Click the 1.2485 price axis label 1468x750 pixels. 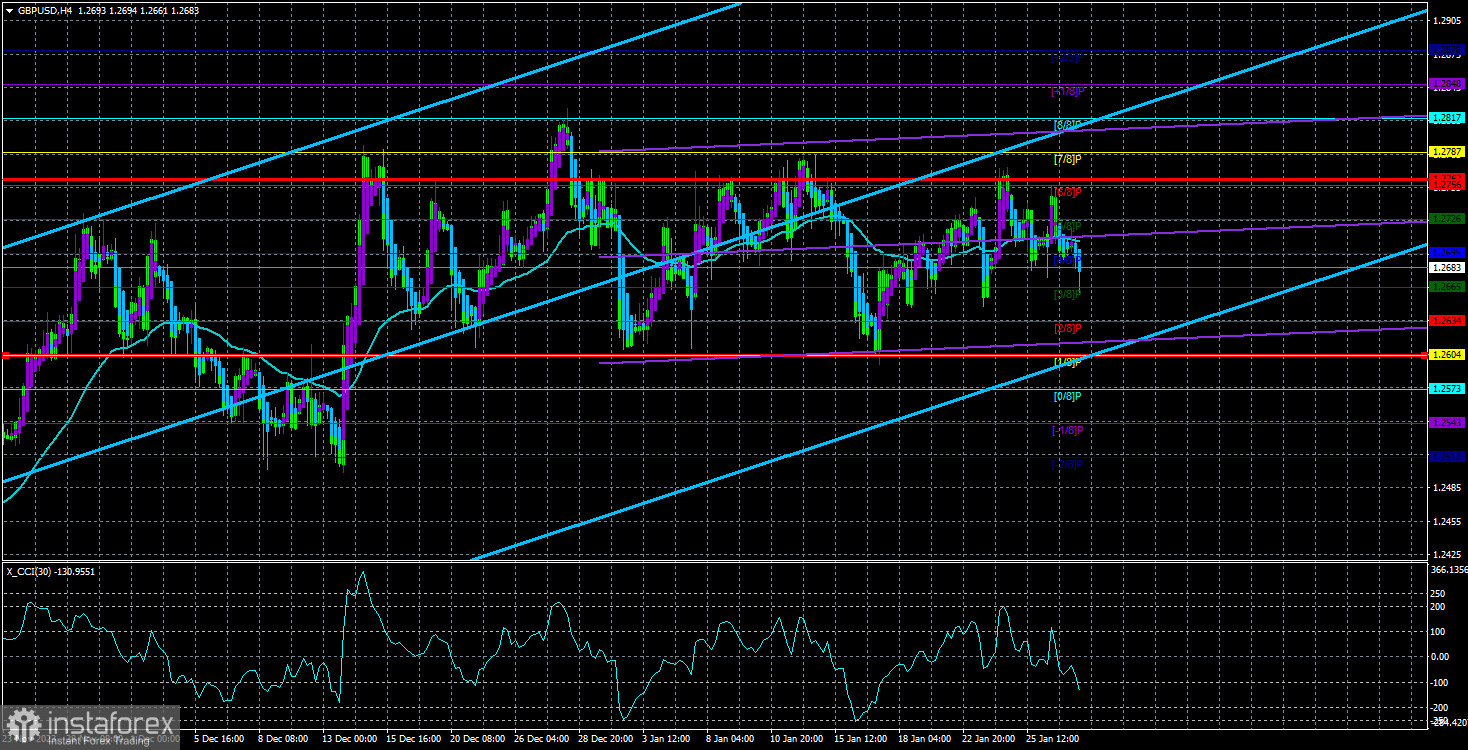pos(1447,488)
